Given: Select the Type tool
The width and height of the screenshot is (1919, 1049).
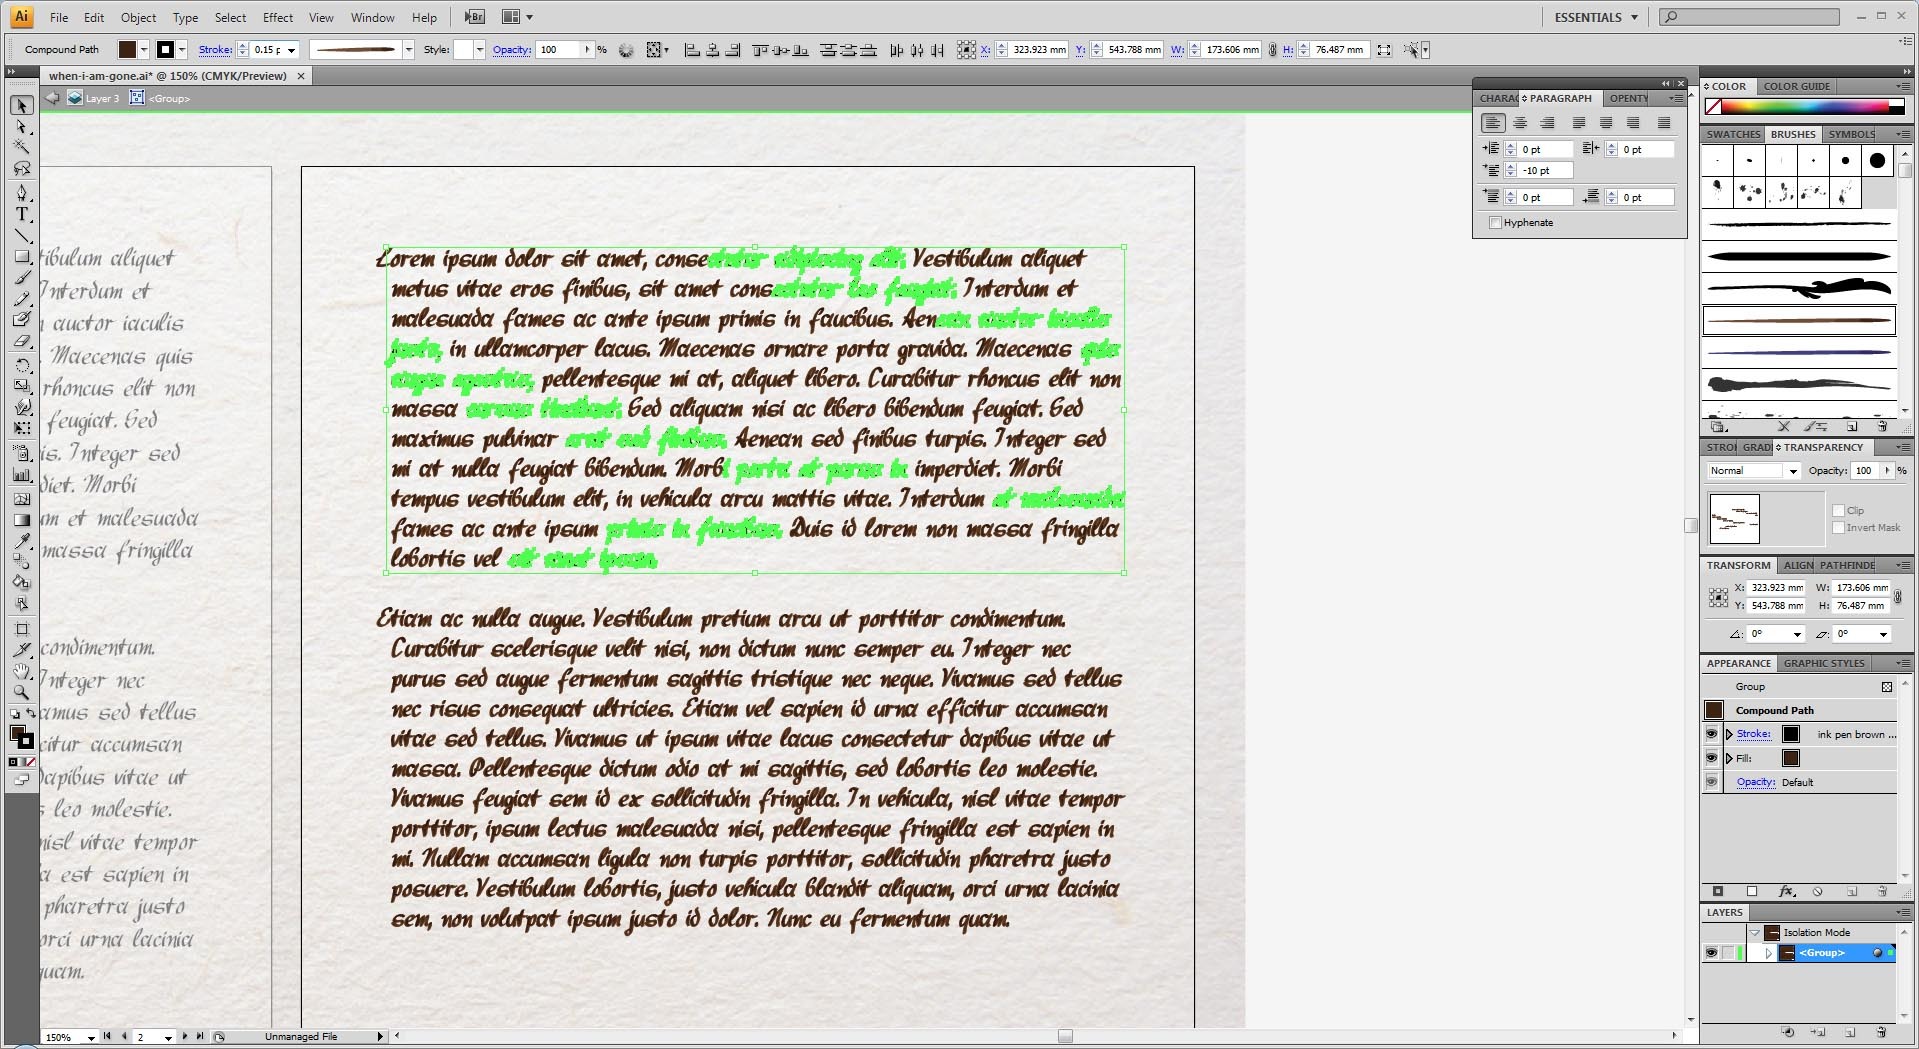Looking at the screenshot, I should coord(22,214).
